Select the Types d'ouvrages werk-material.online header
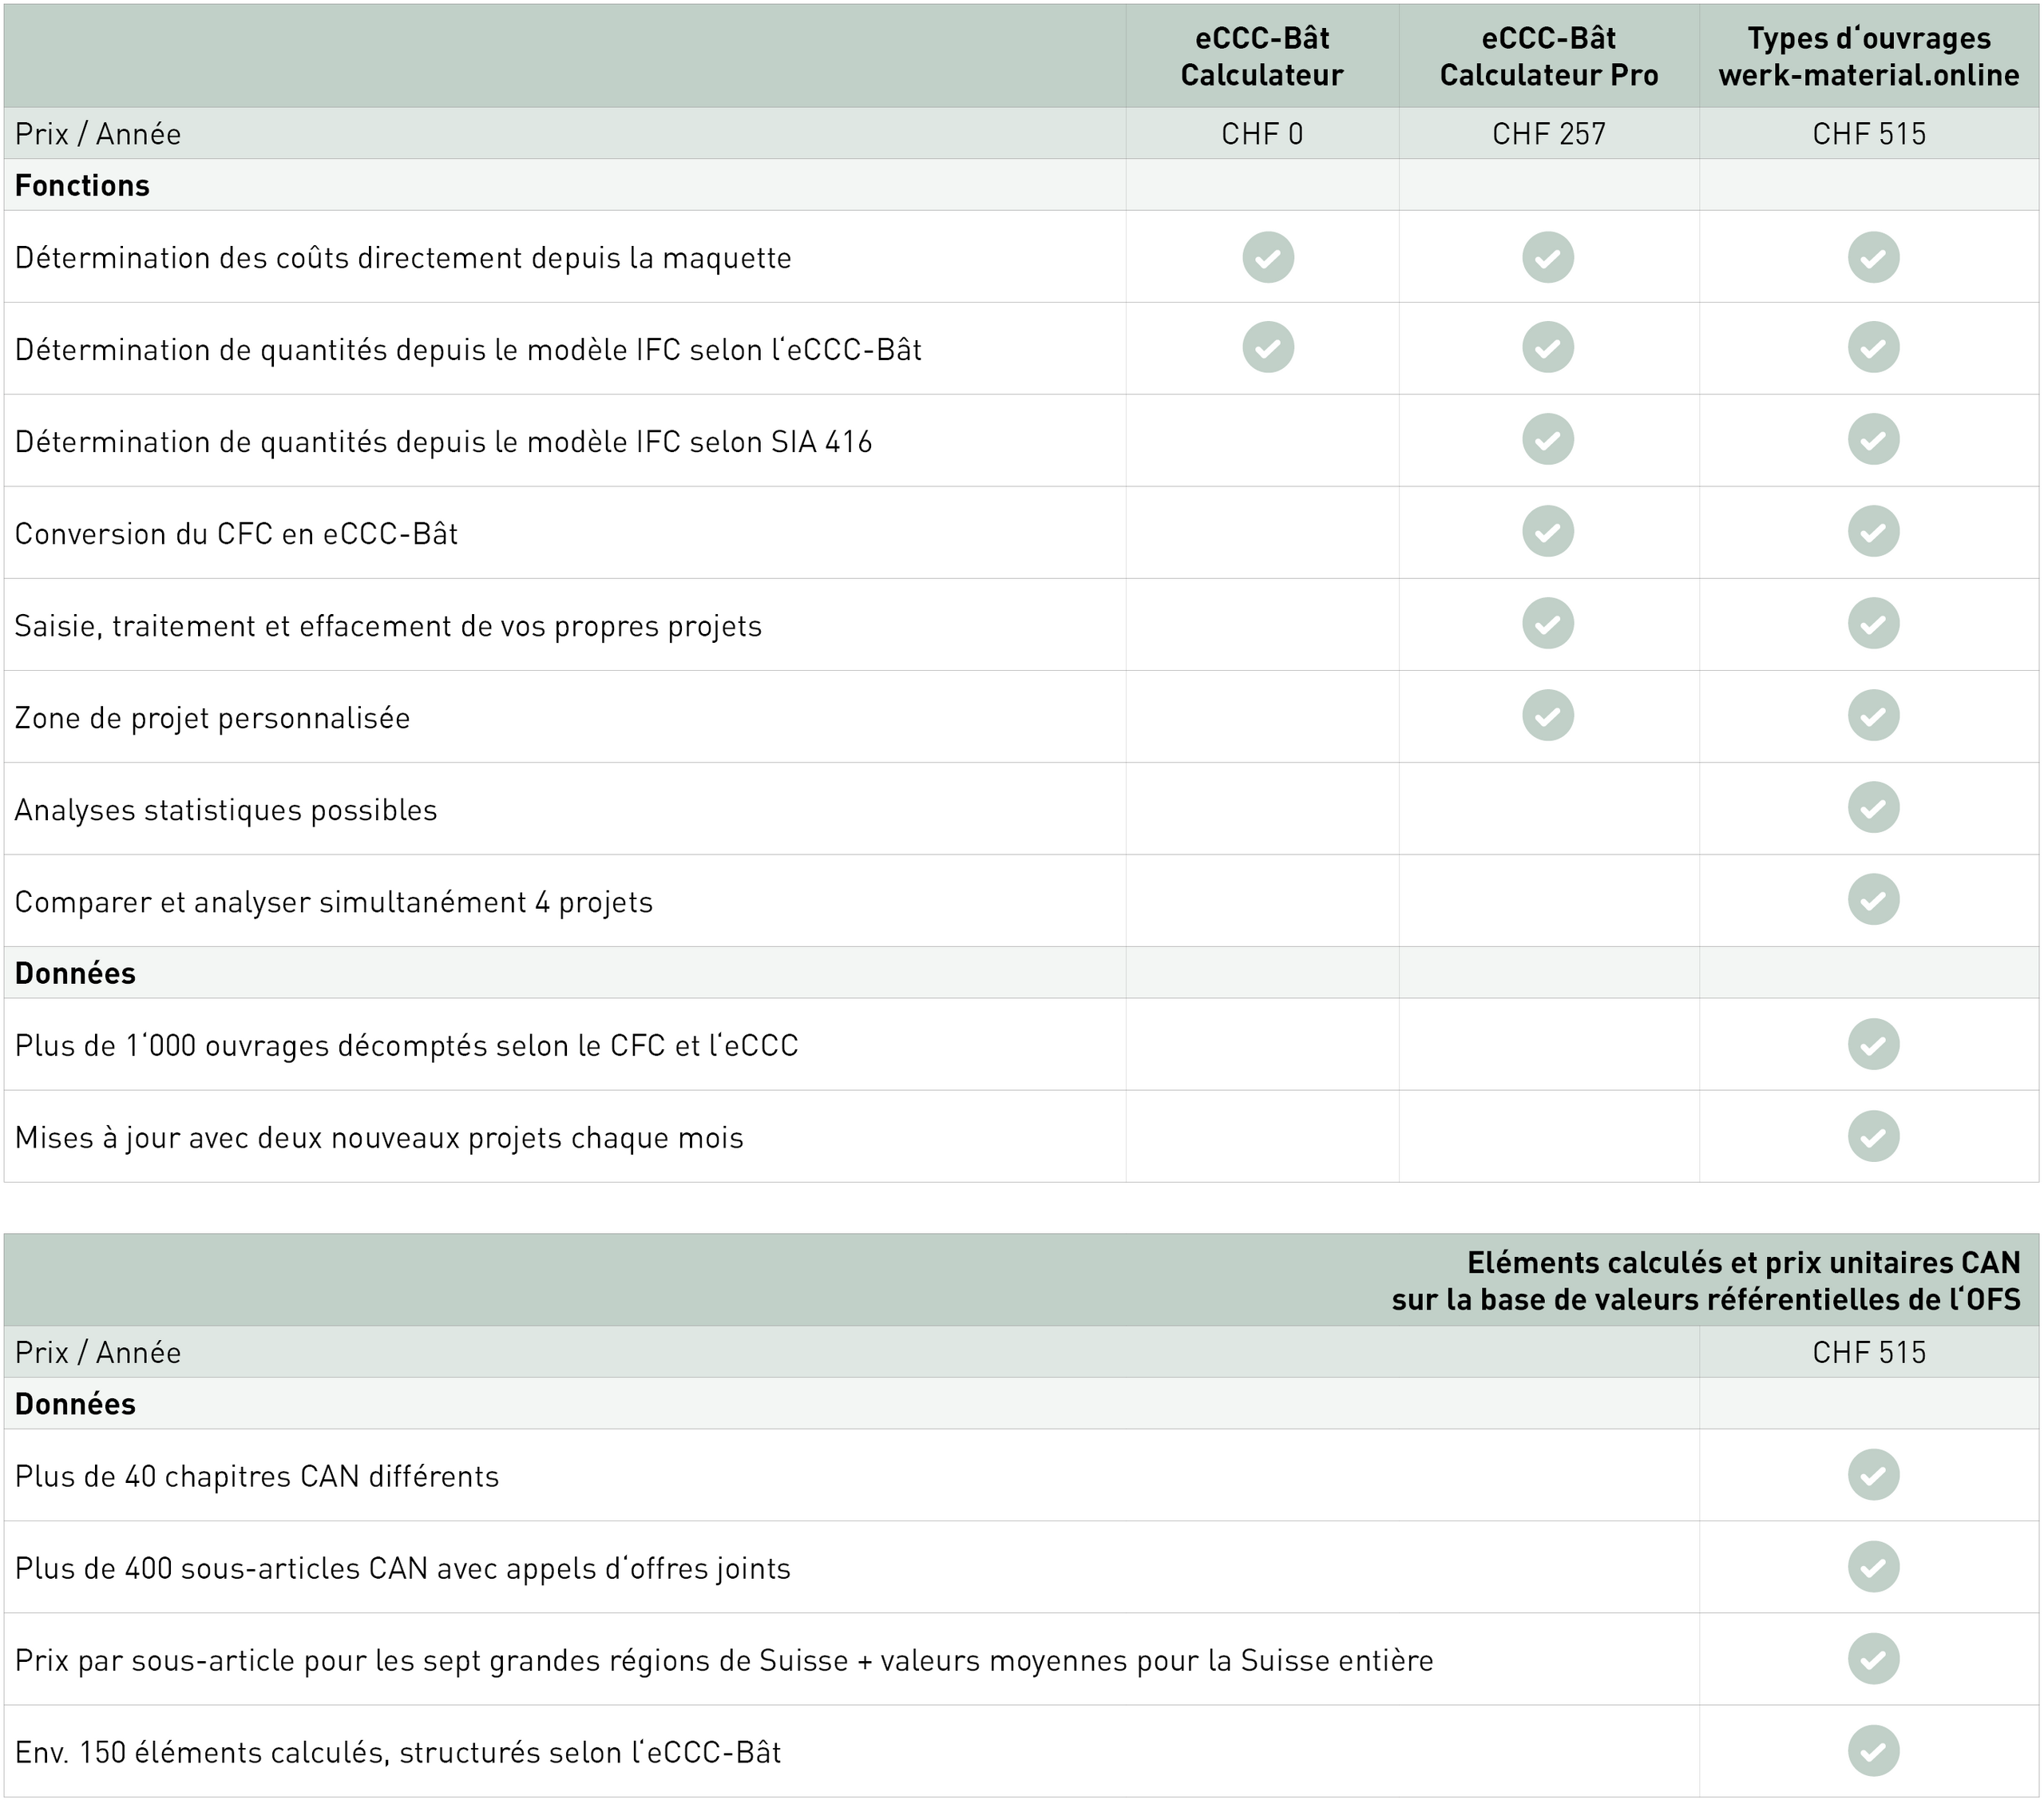Image resolution: width=2044 pixels, height=1804 pixels. [1869, 56]
